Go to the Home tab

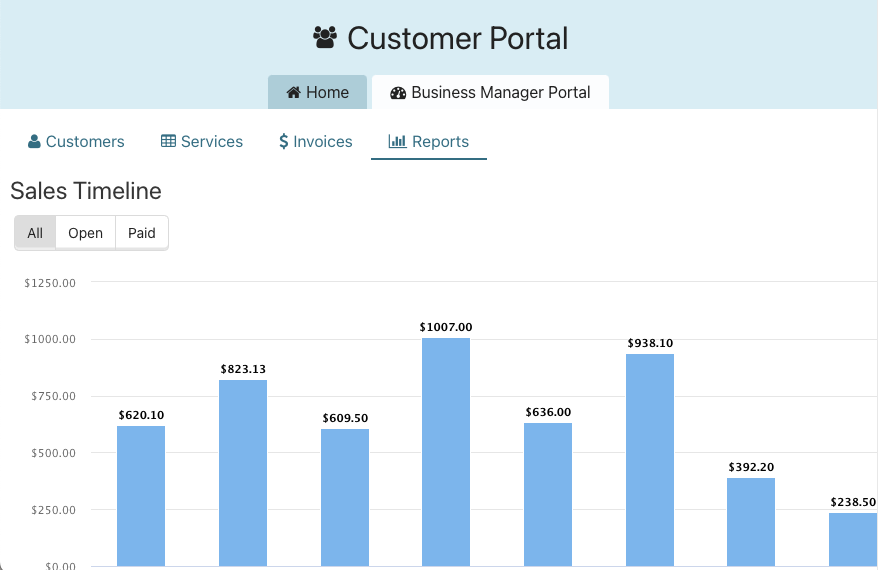(x=317, y=92)
